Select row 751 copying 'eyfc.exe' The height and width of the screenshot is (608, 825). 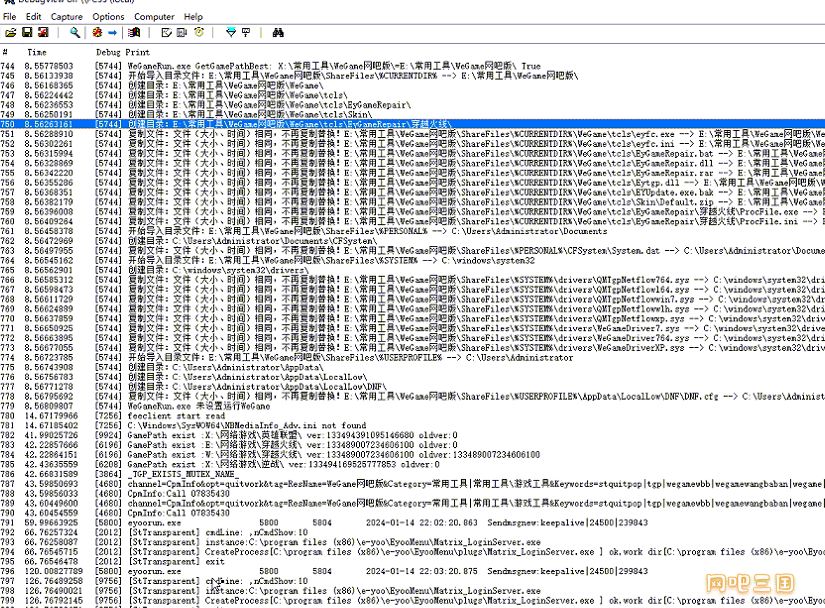(x=412, y=134)
